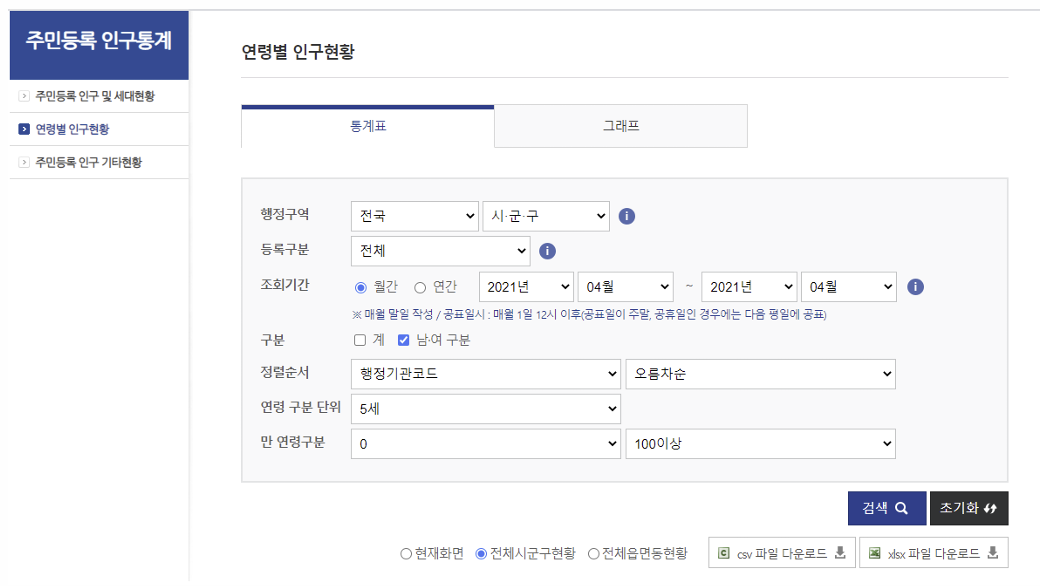Click 행정구역 field label
Viewport: 1040px width, 586px height.
coord(285,214)
